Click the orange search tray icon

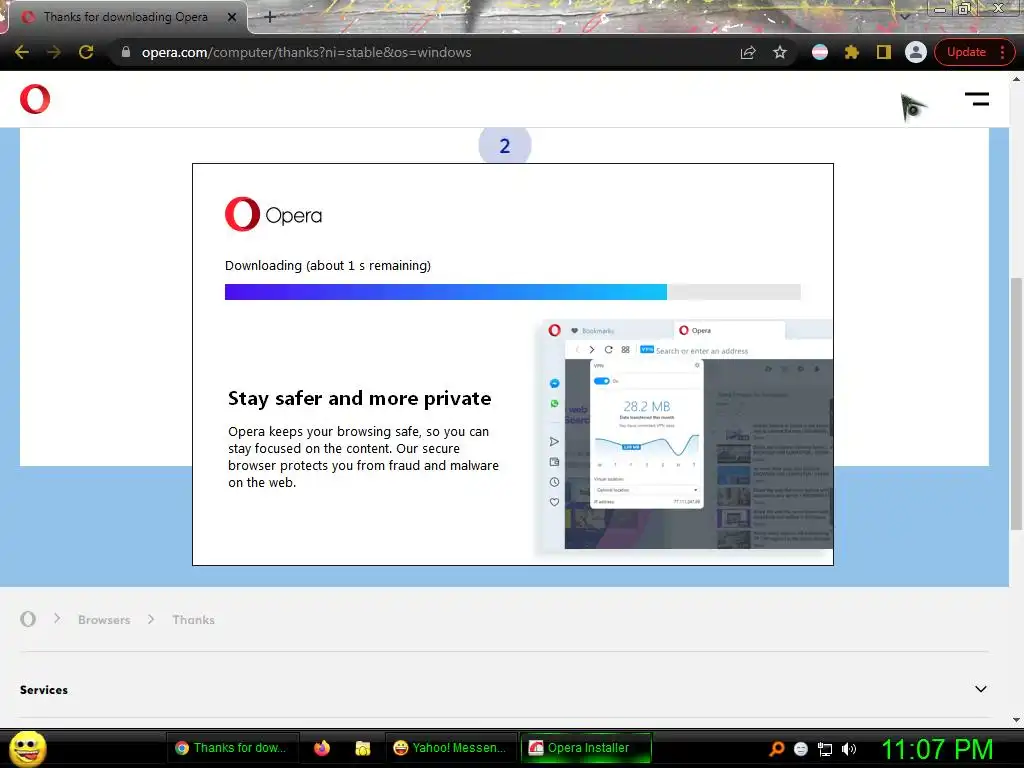[x=776, y=748]
